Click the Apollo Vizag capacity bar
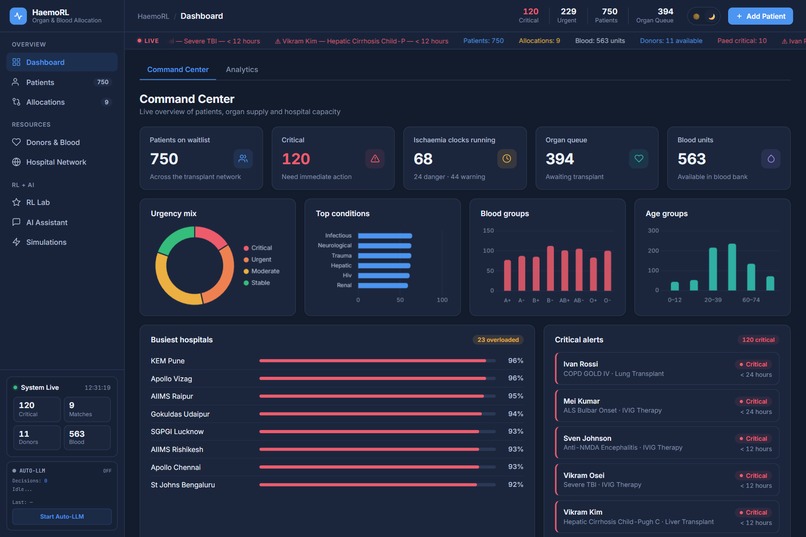The height and width of the screenshot is (537, 806). (377, 378)
